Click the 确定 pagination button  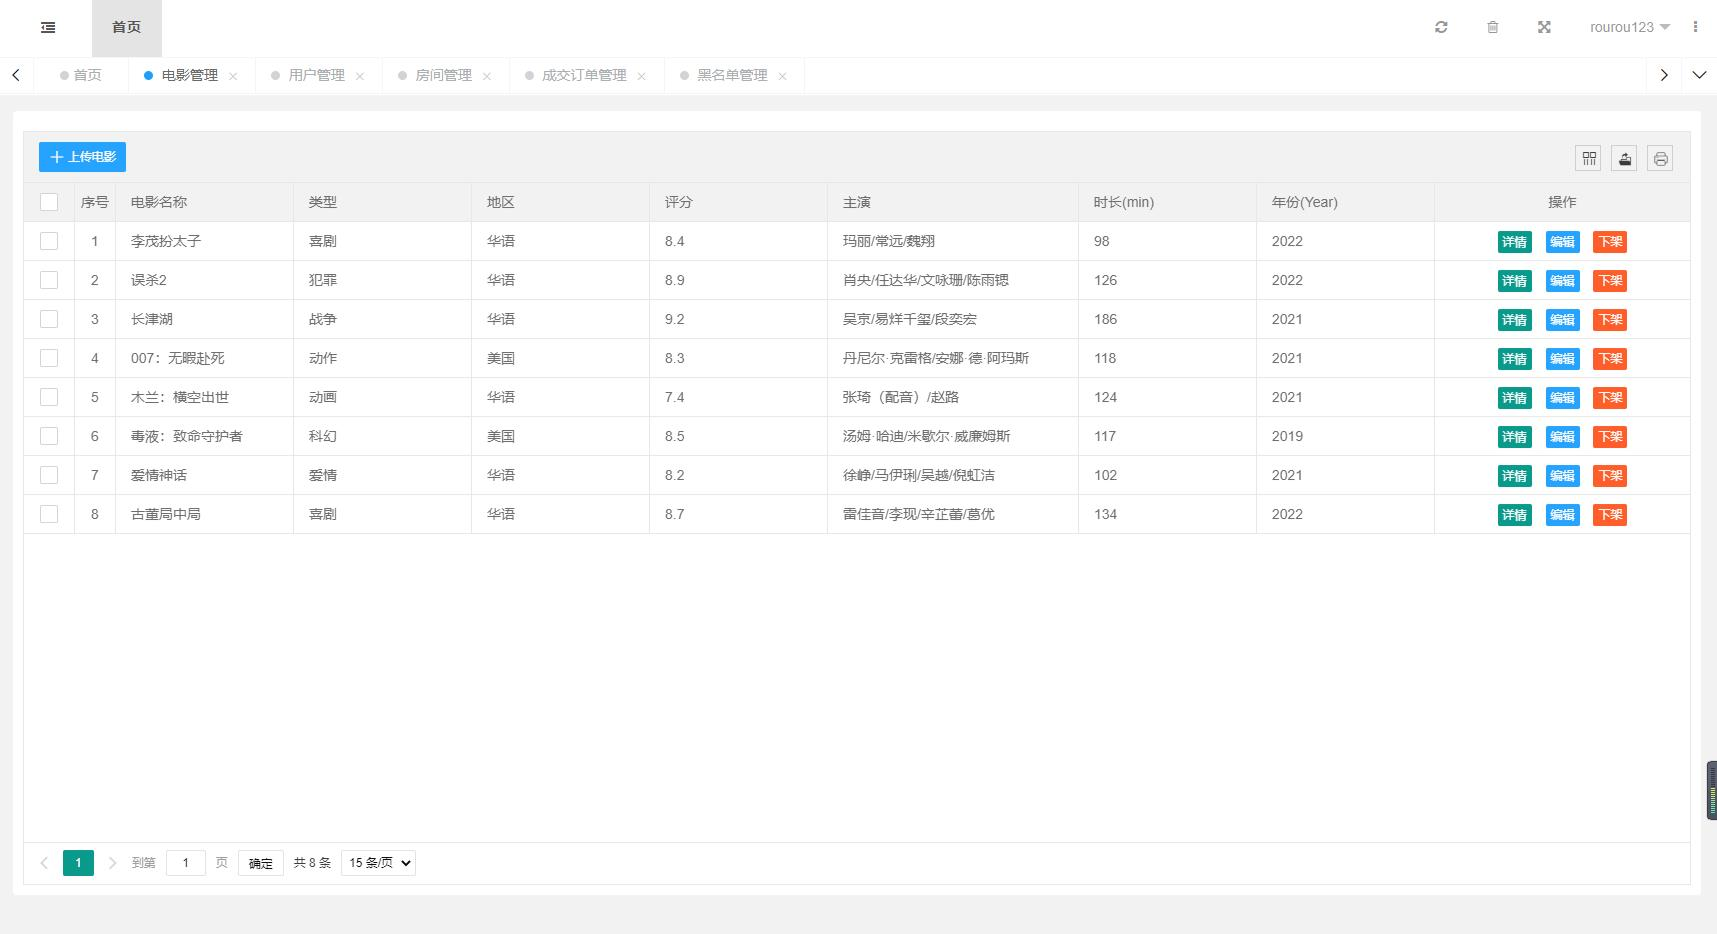(x=261, y=863)
